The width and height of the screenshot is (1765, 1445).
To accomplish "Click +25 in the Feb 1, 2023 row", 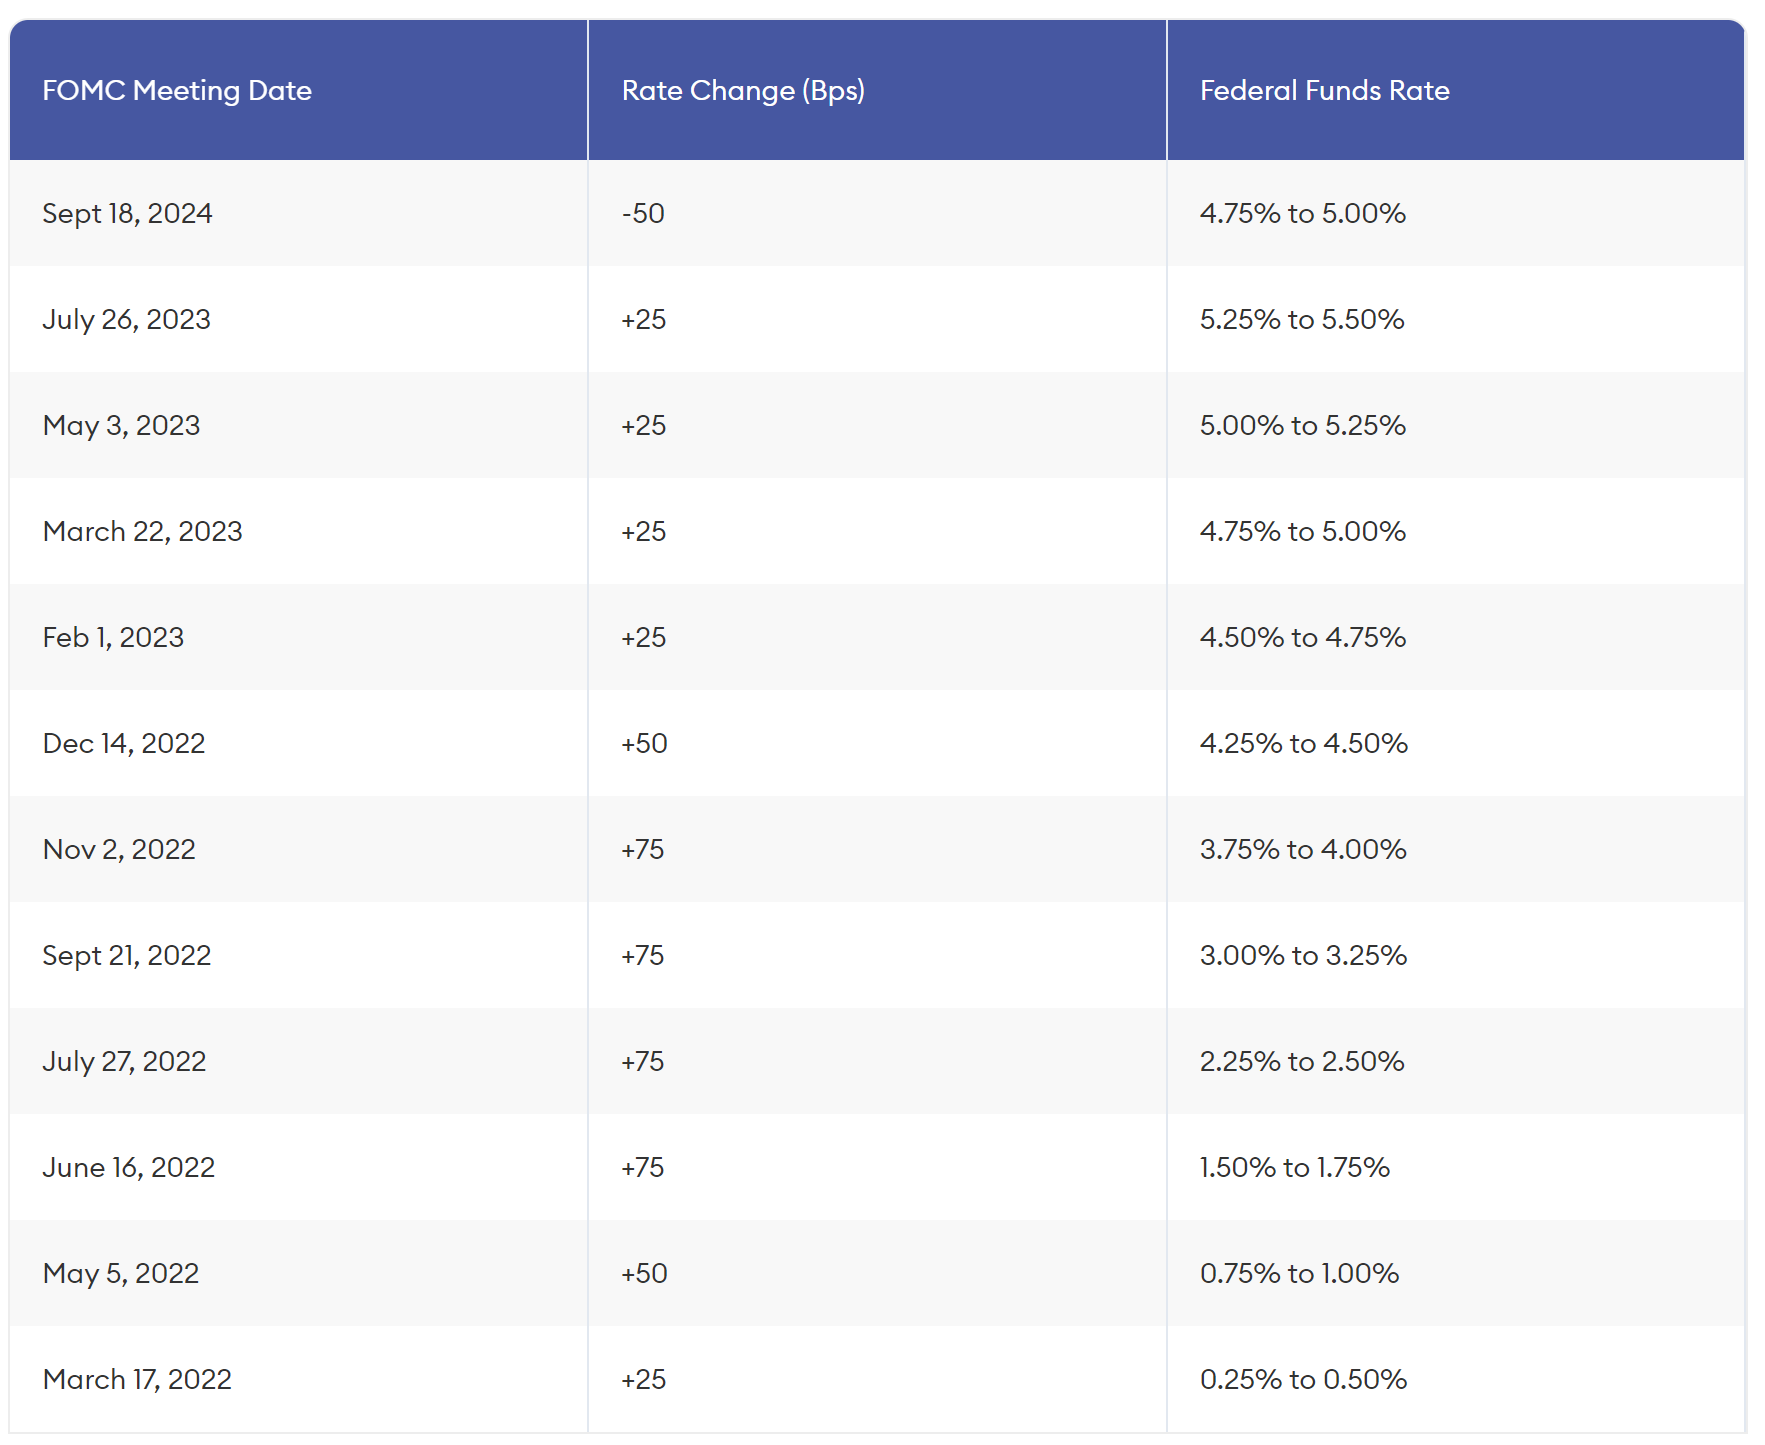I will coord(644,638).
